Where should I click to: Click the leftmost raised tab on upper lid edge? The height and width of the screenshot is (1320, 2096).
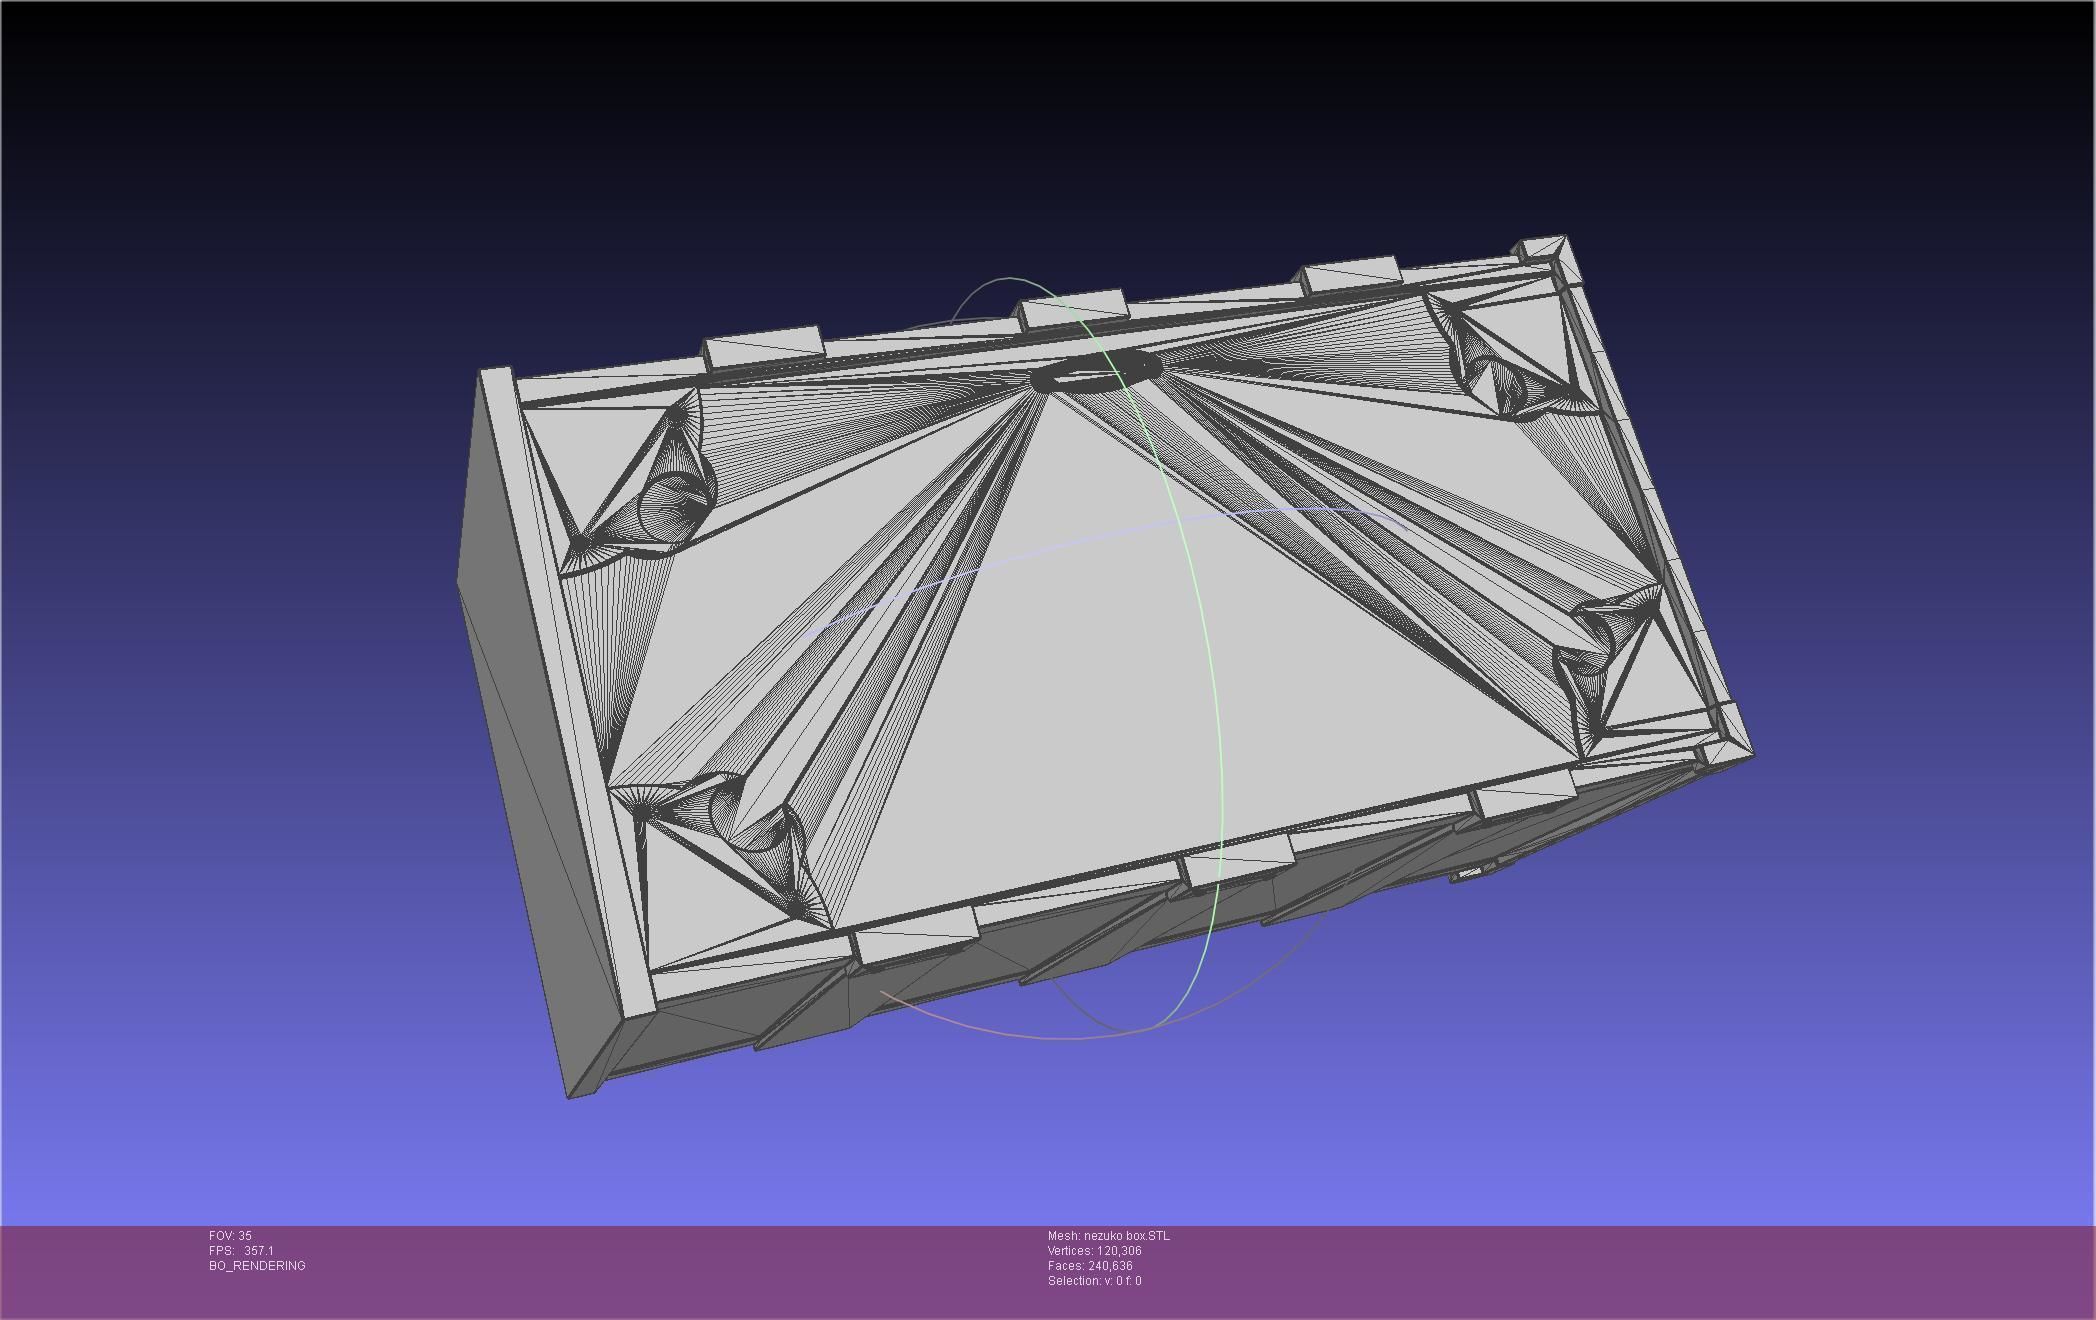[x=763, y=347]
